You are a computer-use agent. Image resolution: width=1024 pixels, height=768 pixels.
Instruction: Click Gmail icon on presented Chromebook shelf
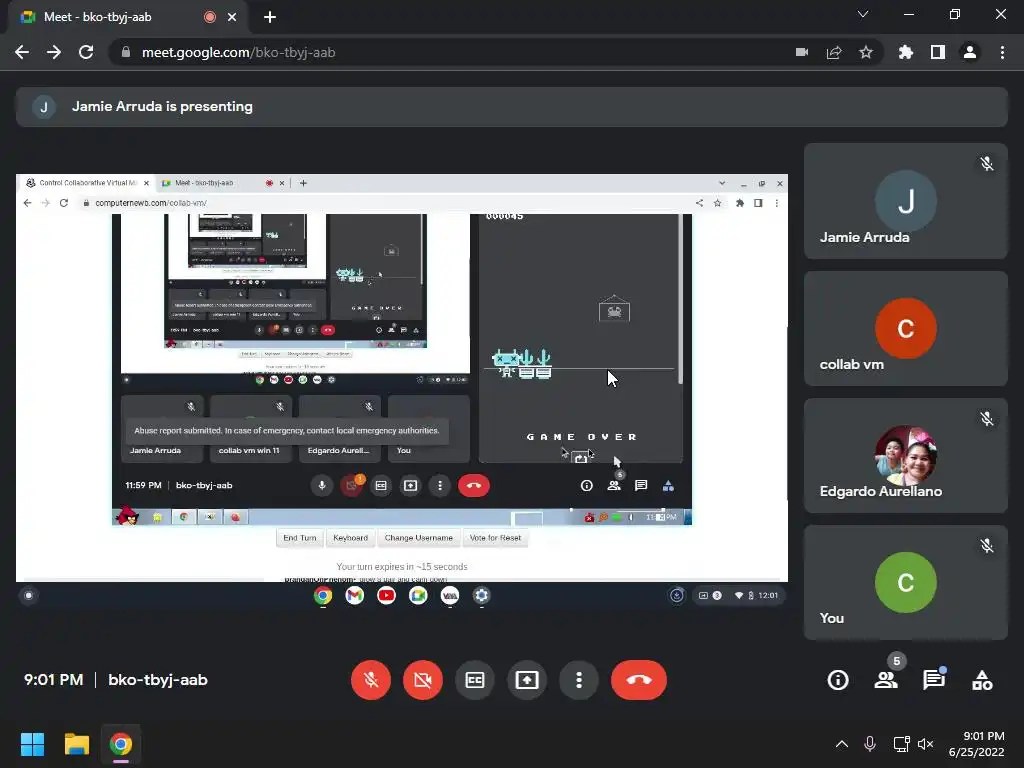pos(355,596)
